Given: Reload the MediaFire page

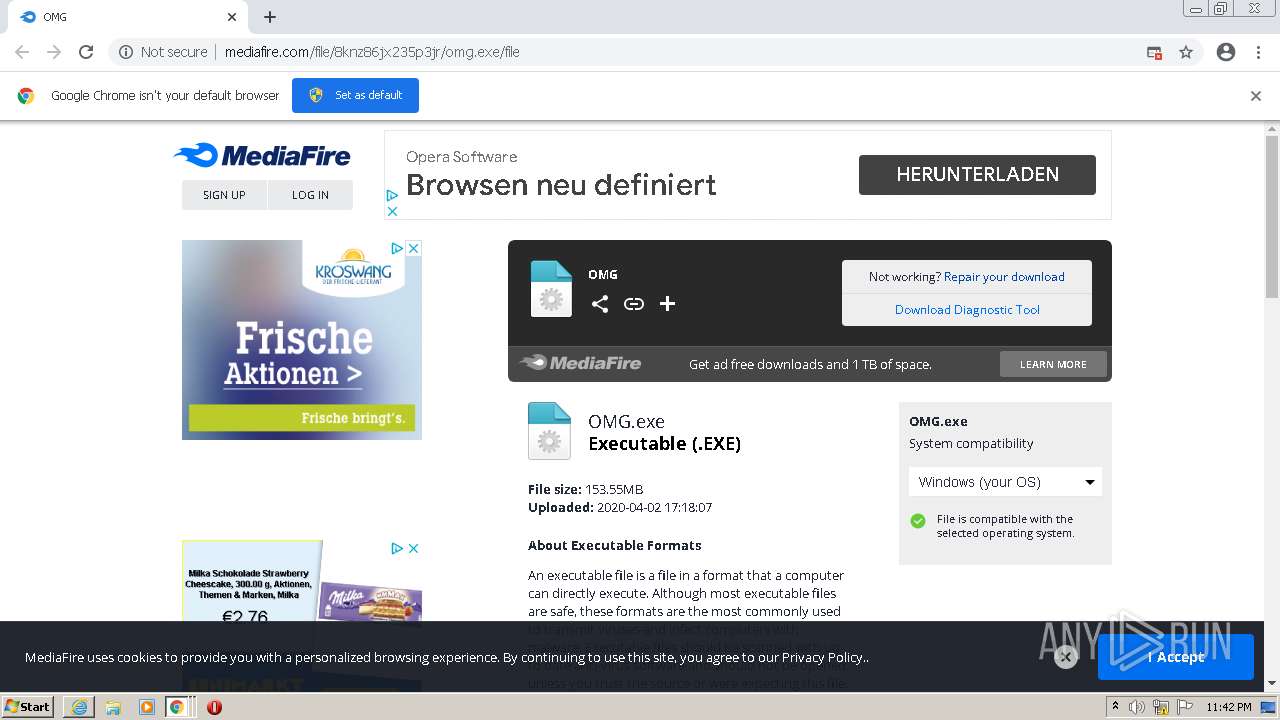Looking at the screenshot, I should point(86,52).
